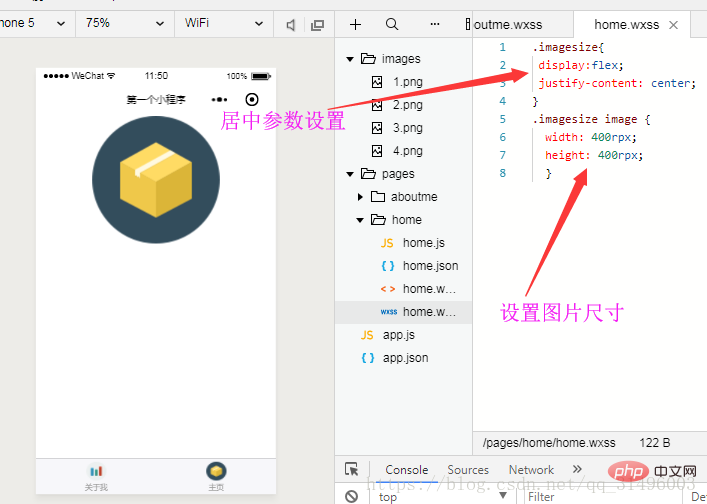Switch to the 主页 tab bar item
This screenshot has height=504, width=707.
pos(216,477)
